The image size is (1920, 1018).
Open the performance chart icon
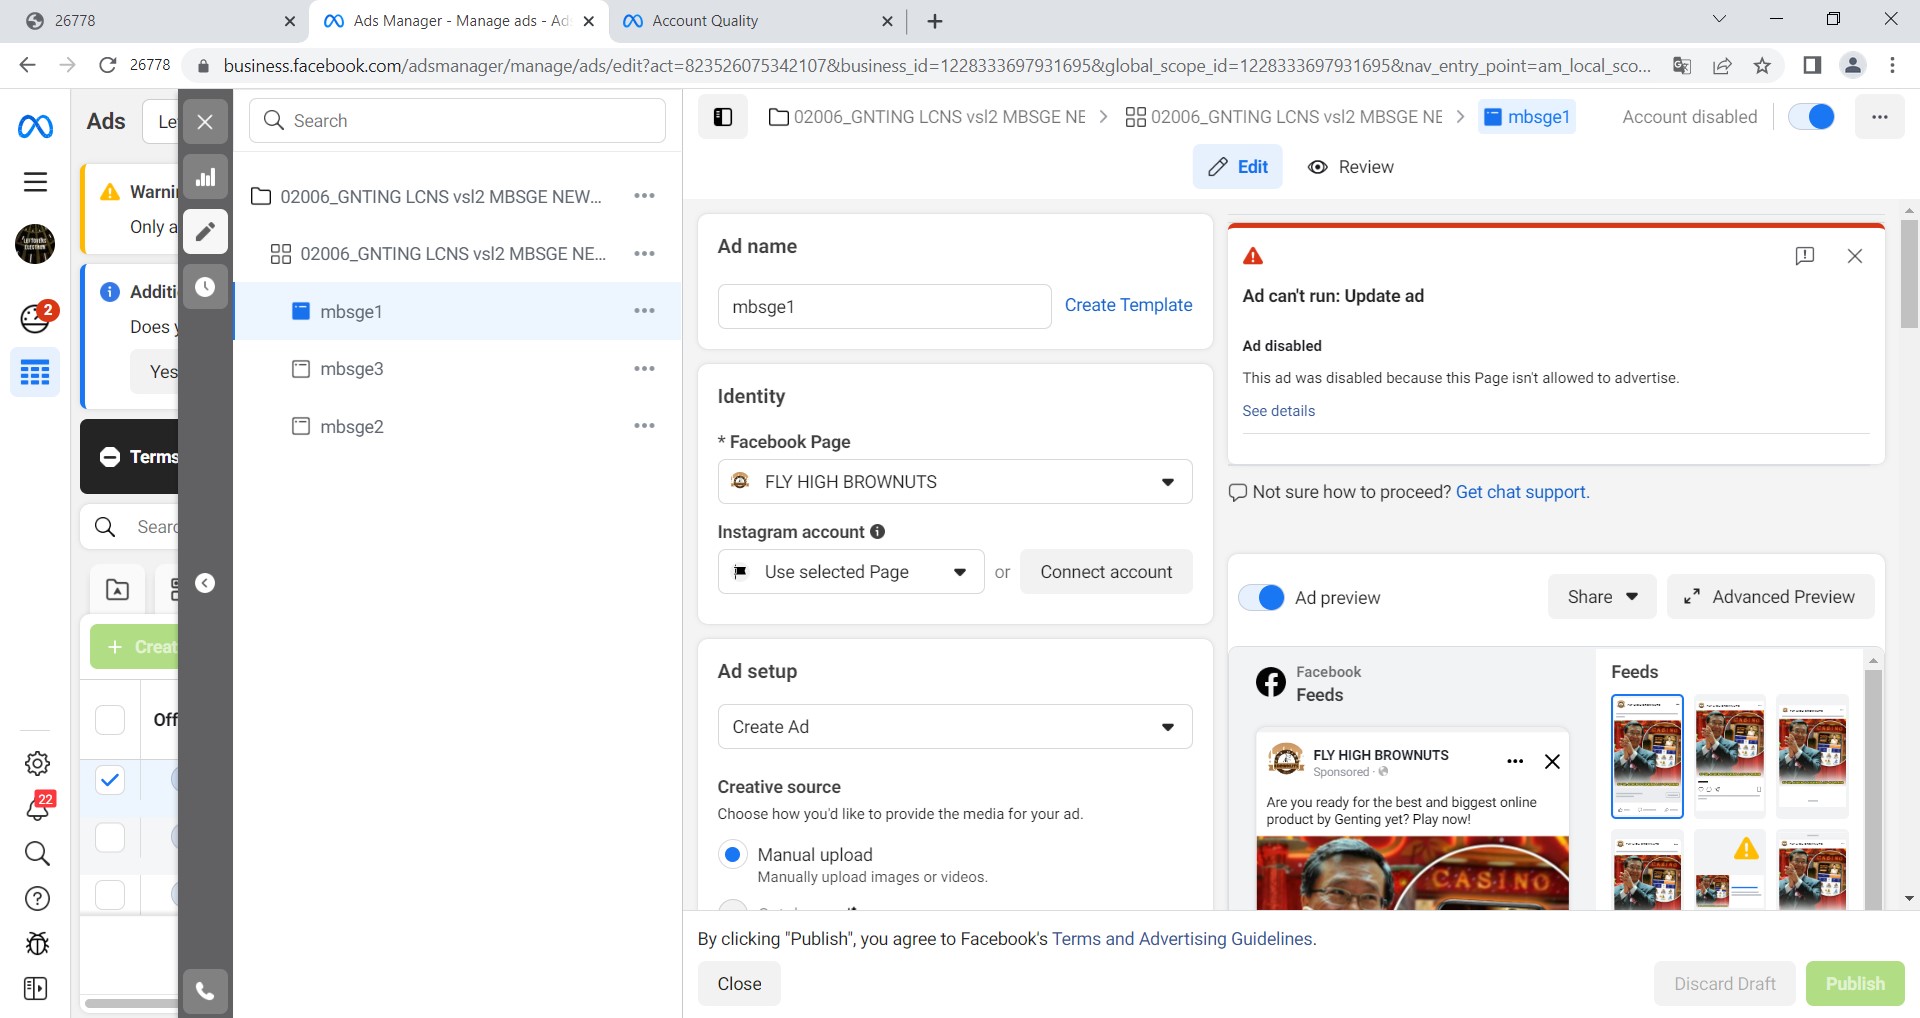pos(205,177)
